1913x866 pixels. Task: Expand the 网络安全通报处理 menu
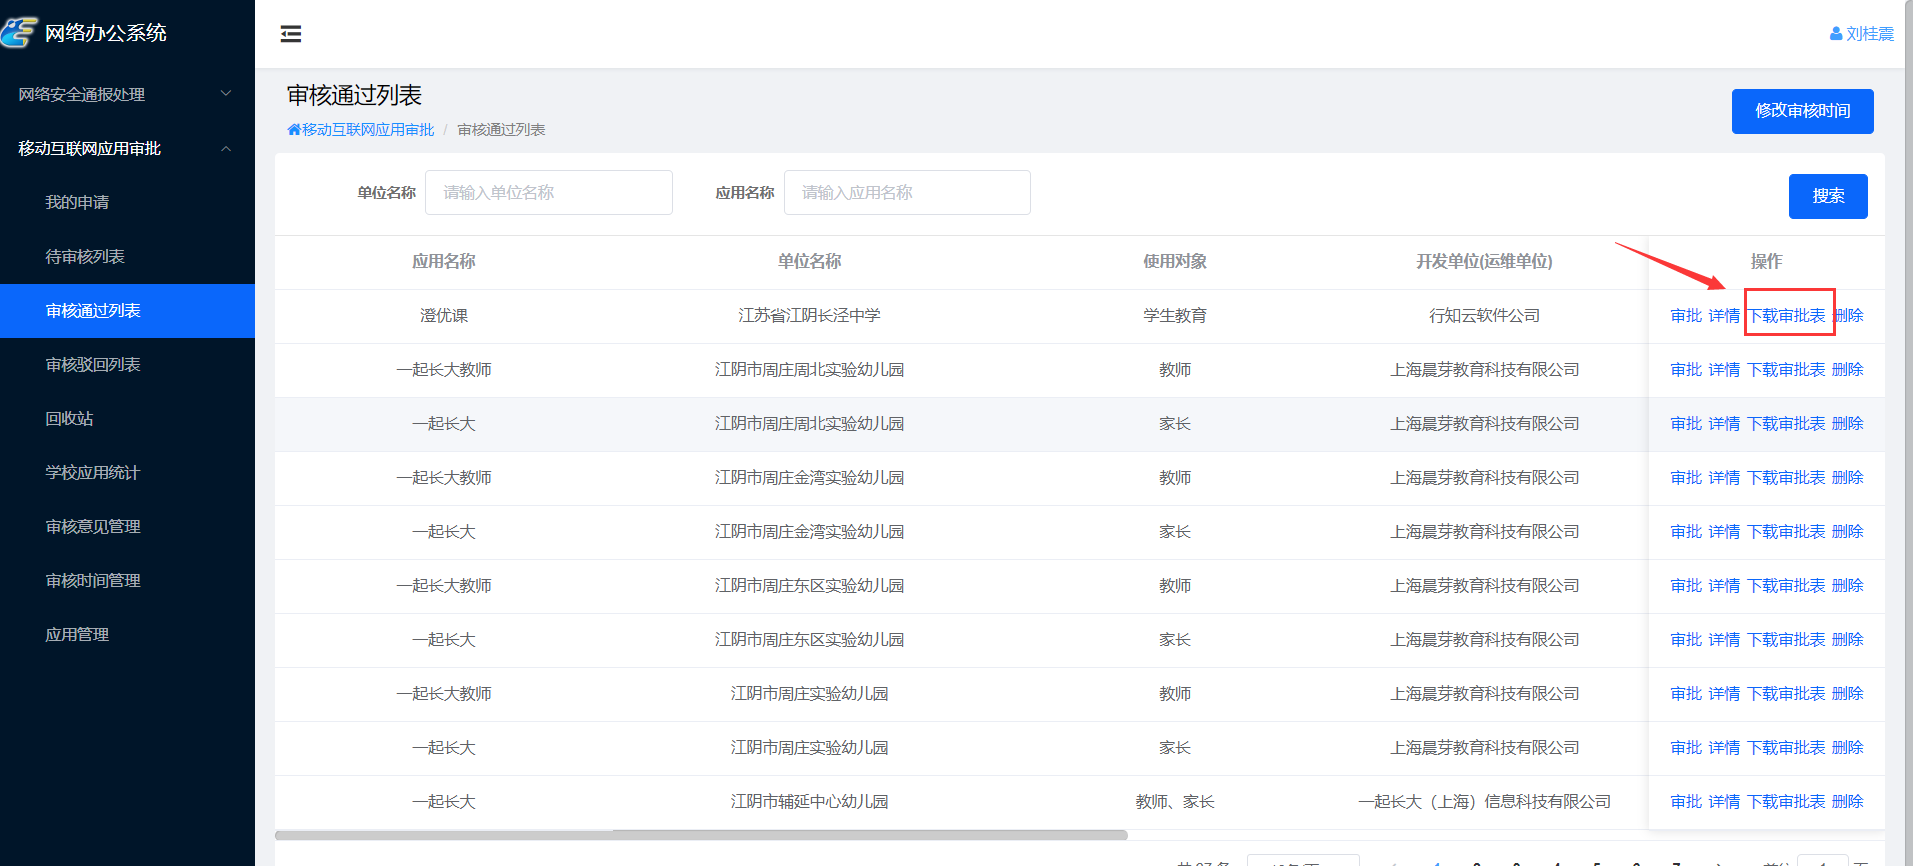pyautogui.click(x=127, y=94)
